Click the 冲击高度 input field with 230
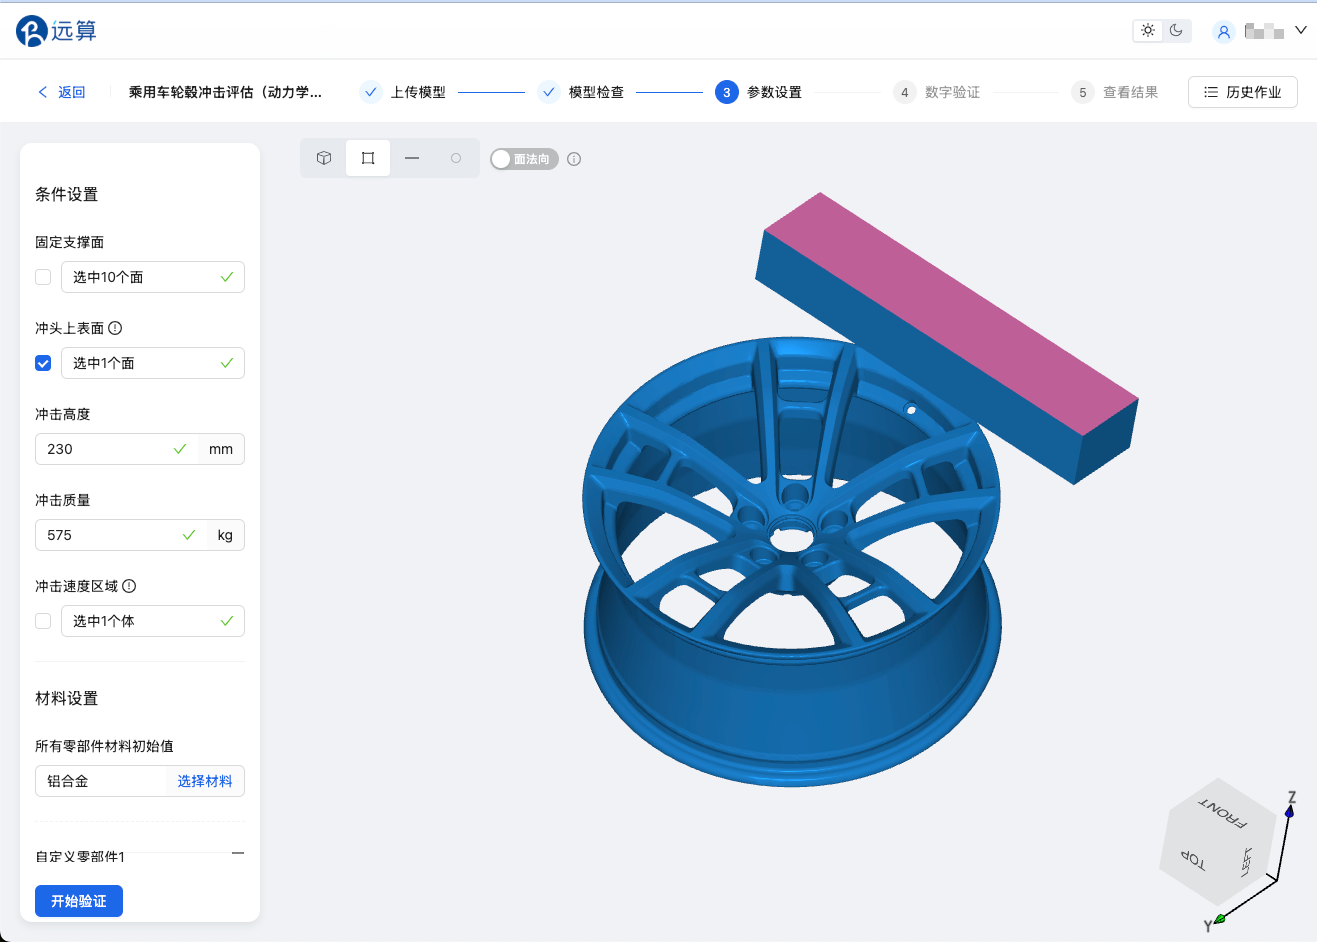 (x=105, y=449)
